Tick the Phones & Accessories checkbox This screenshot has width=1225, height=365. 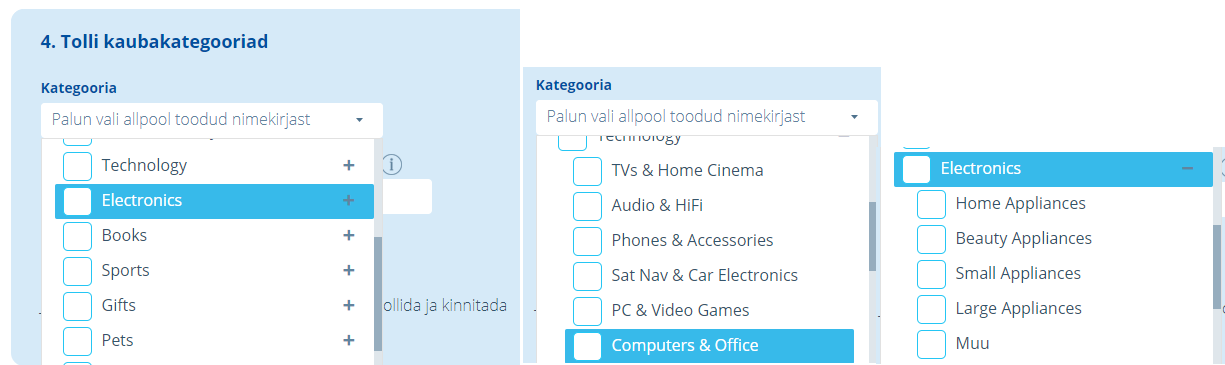[587, 241]
